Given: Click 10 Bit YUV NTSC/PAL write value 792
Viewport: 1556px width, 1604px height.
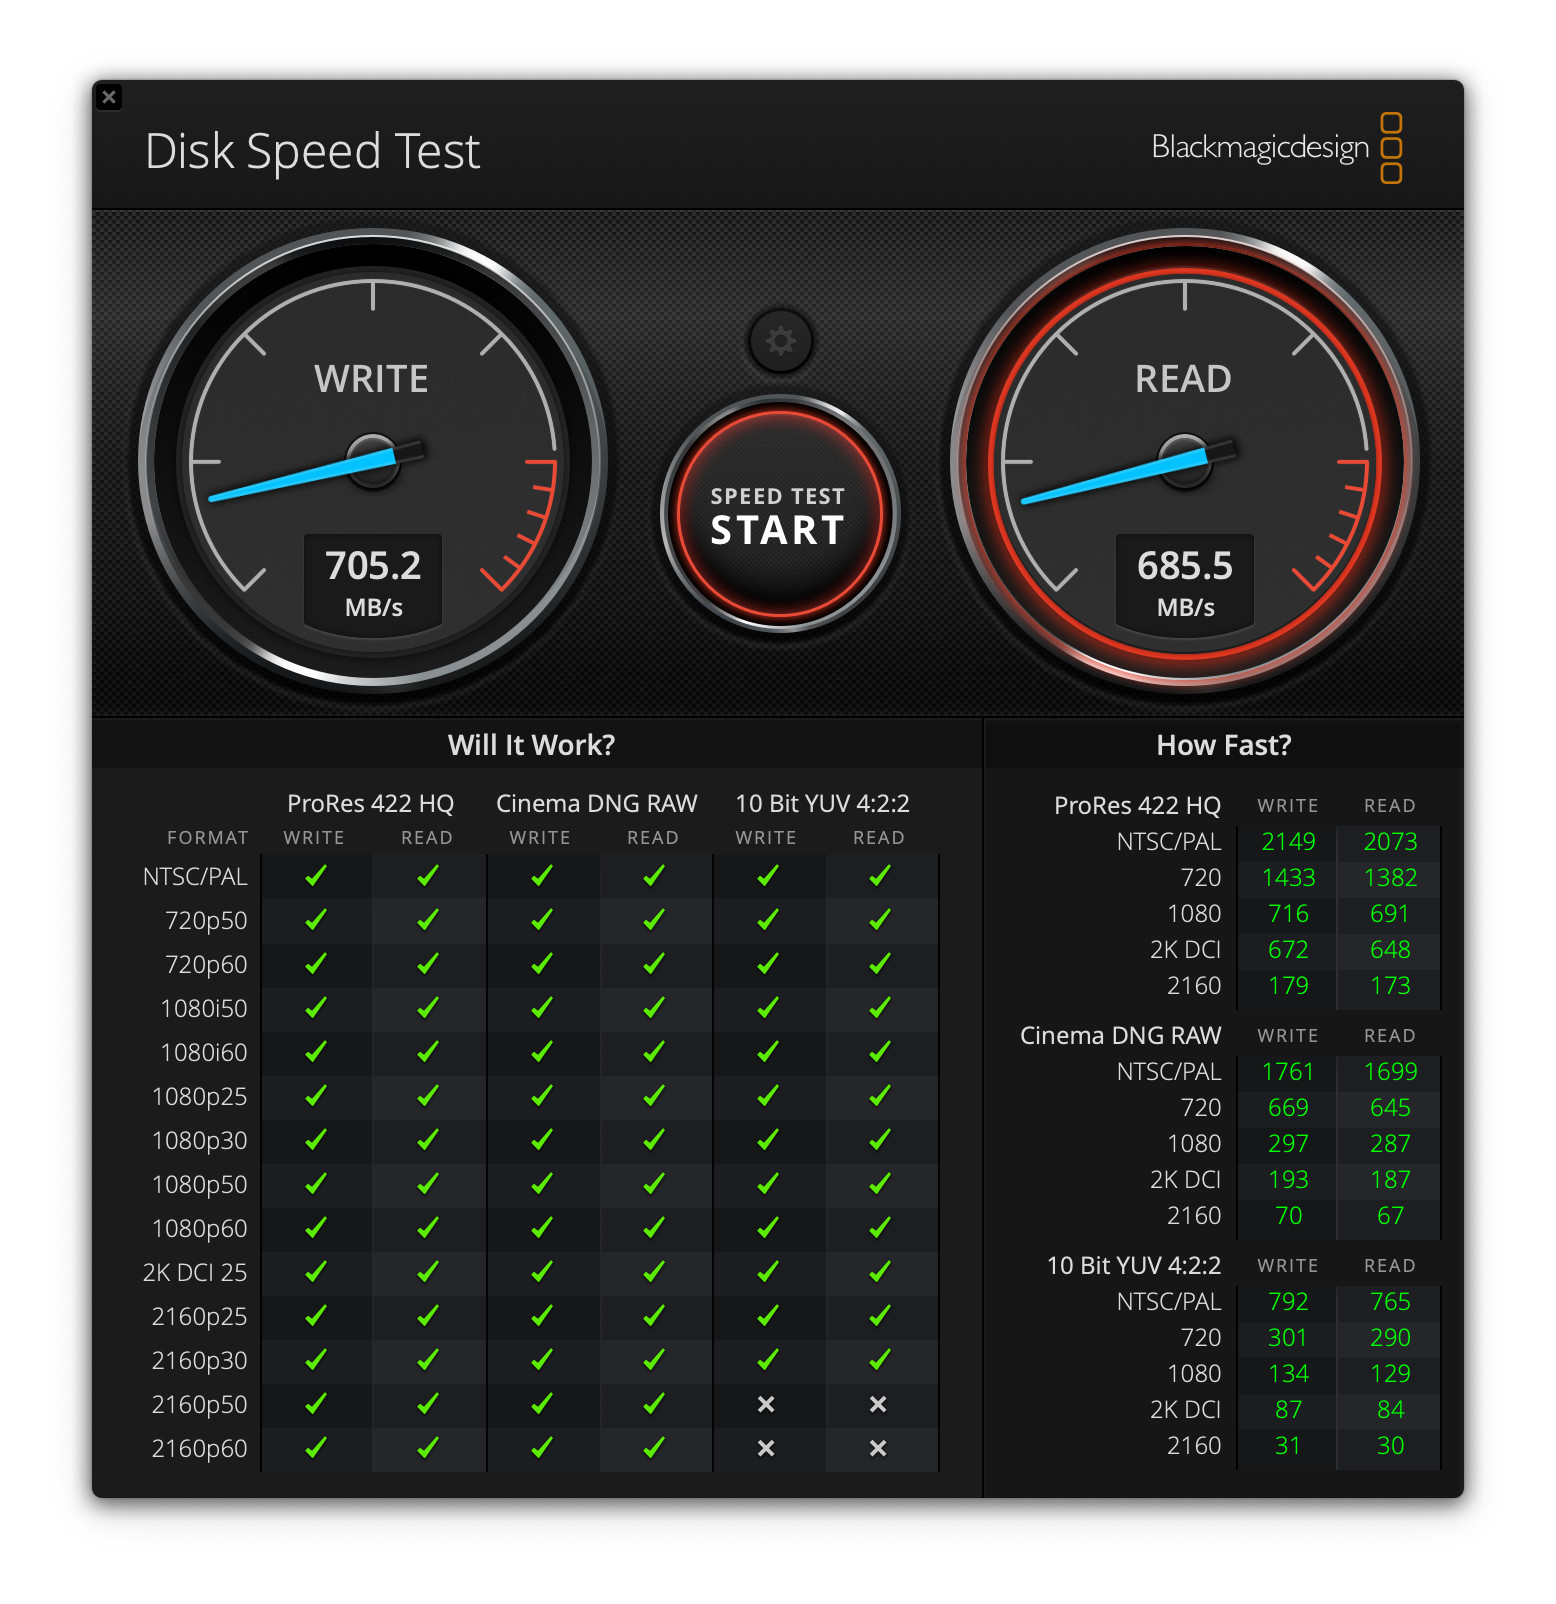Looking at the screenshot, I should 1288,1302.
